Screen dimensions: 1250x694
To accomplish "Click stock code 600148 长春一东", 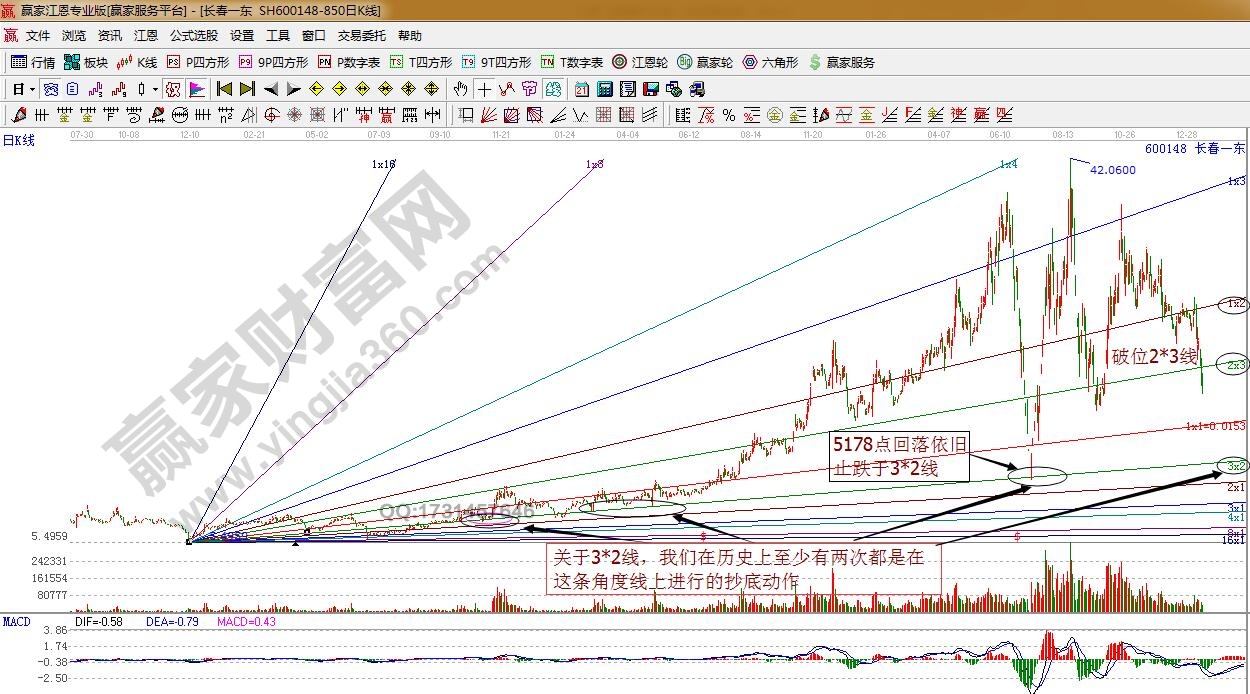I will 1195,149.
